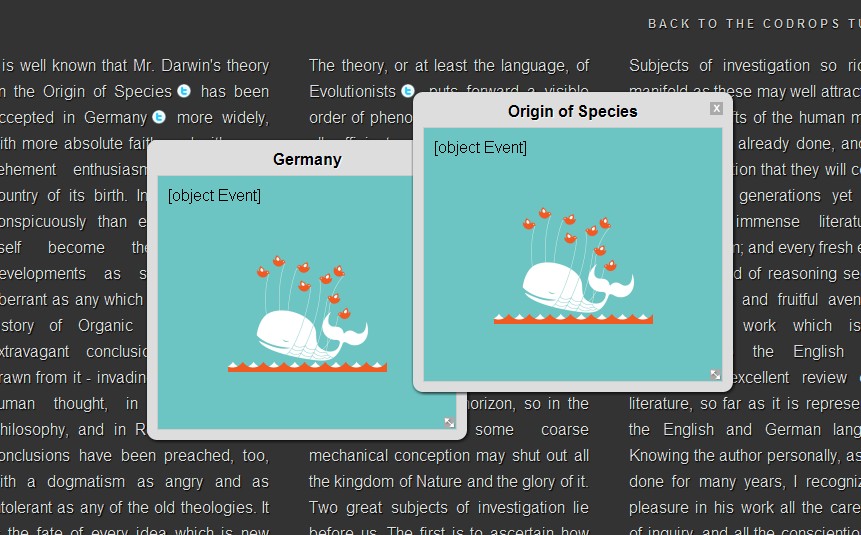The image size is (861, 535).
Task: Click the Twitter icon after 'Origin of Species'
Action: point(184,91)
